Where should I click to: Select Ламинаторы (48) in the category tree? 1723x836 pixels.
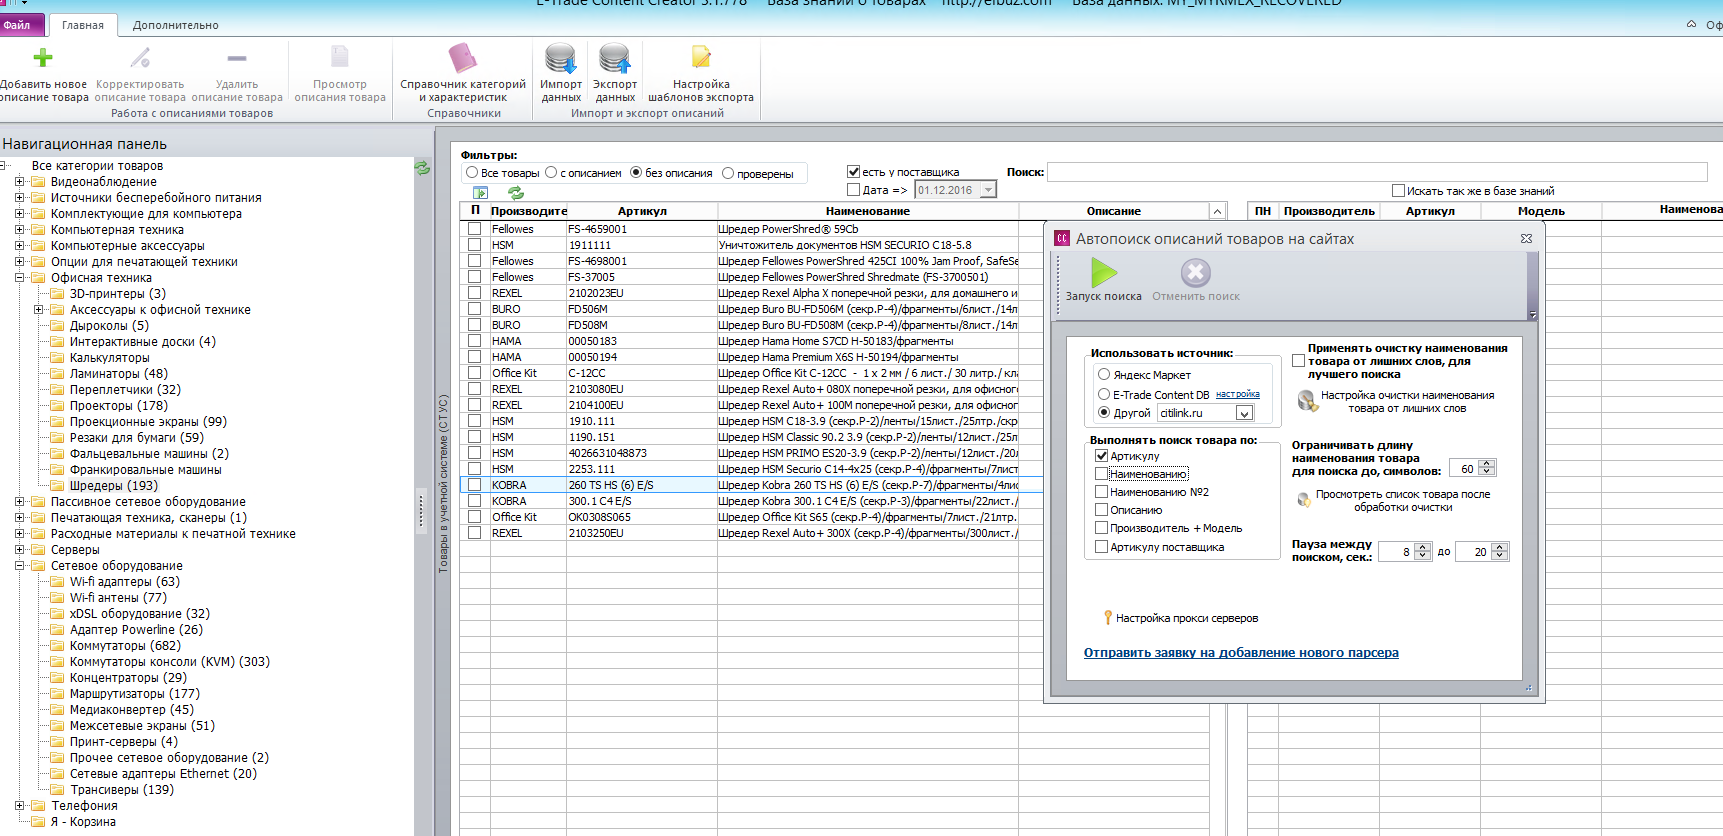(118, 374)
